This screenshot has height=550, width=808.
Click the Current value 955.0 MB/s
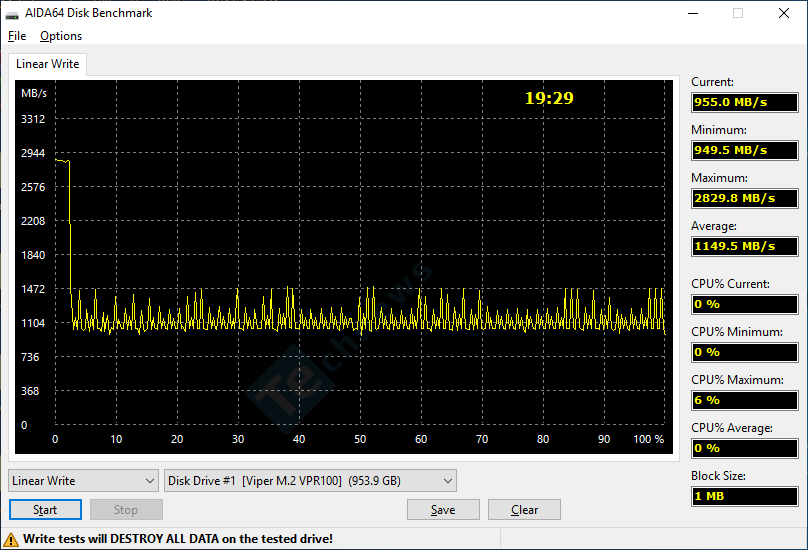[x=745, y=102]
